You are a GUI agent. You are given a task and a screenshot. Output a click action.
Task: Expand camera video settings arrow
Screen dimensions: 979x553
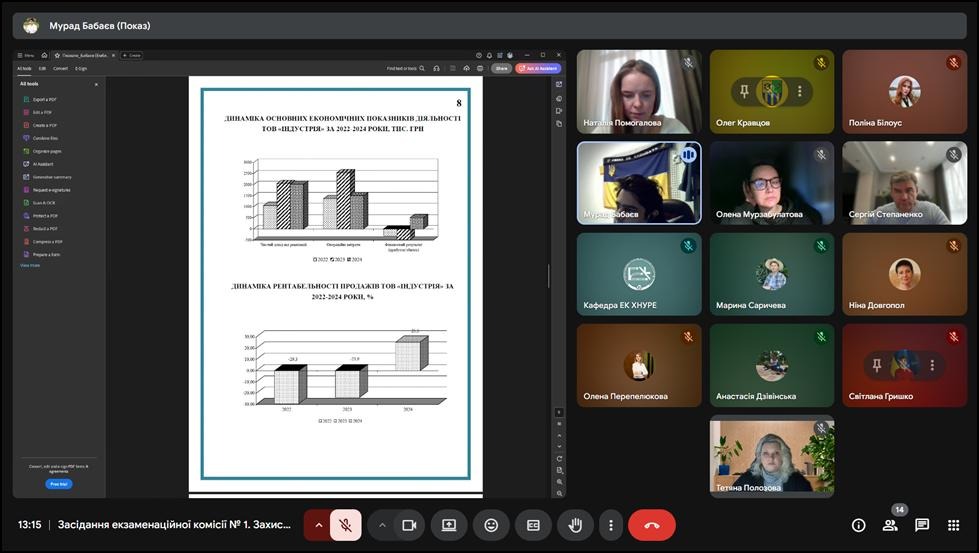pos(382,525)
